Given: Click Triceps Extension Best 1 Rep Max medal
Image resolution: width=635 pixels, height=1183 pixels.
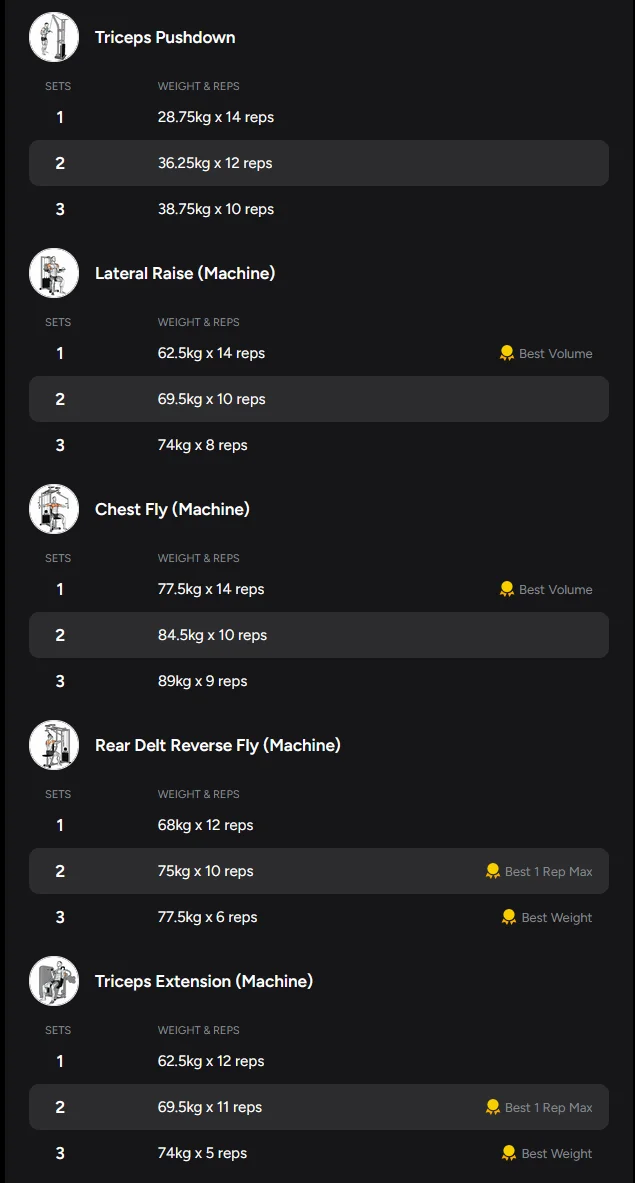Looking at the screenshot, I should click(493, 1107).
